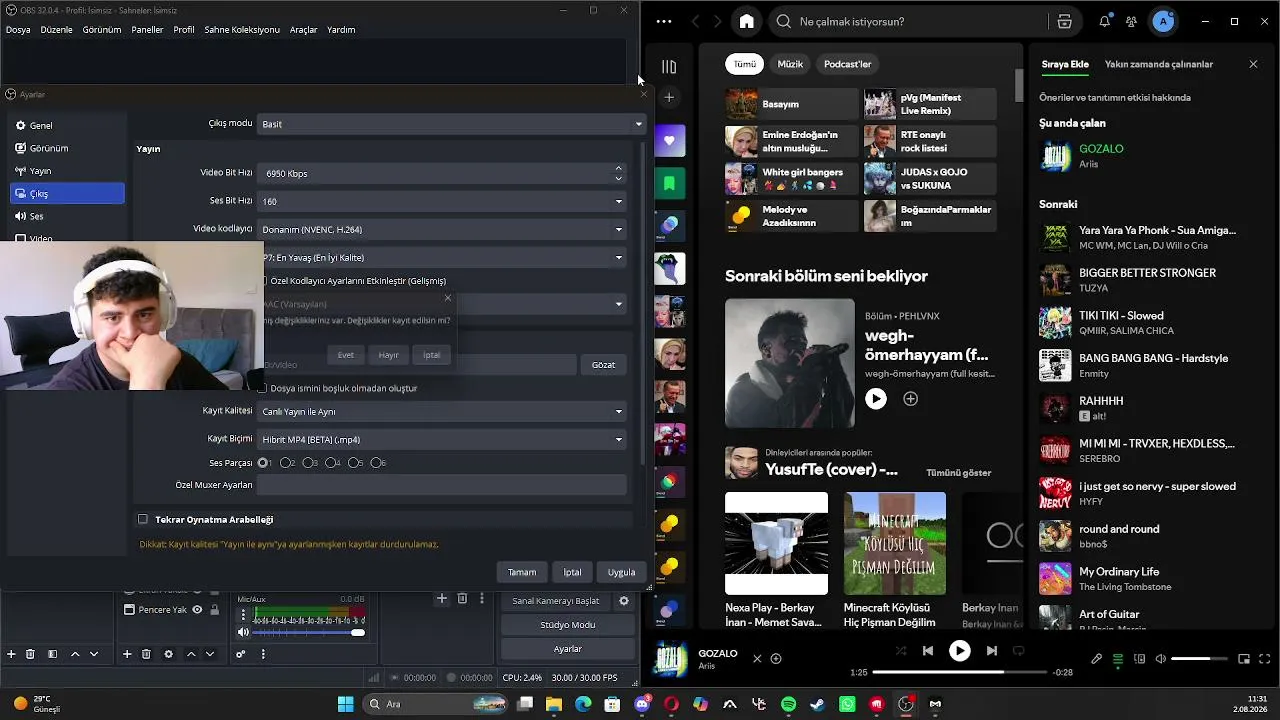The height and width of the screenshot is (720, 1280).
Task: Open Liked Songs heart playlist in sidebar
Action: [669, 140]
